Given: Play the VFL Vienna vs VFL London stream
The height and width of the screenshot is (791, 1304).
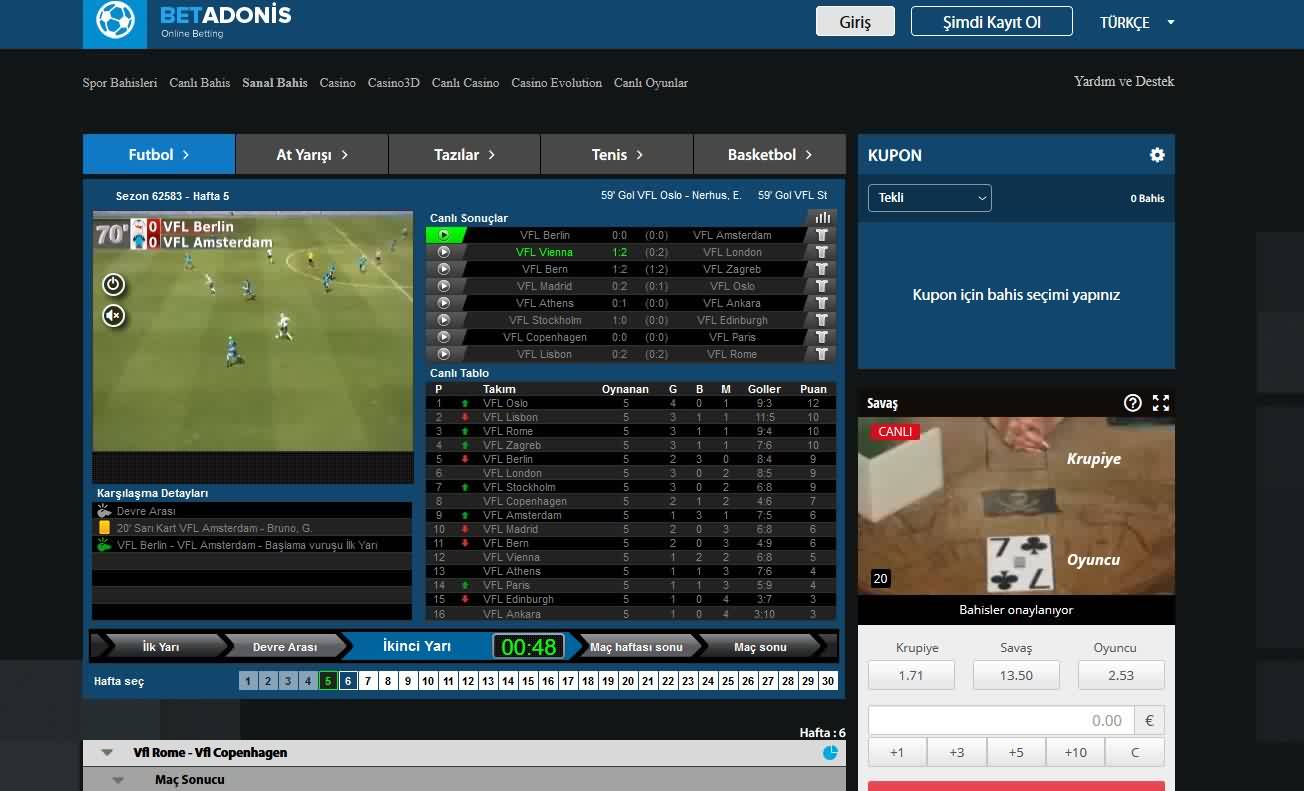Looking at the screenshot, I should pos(444,252).
